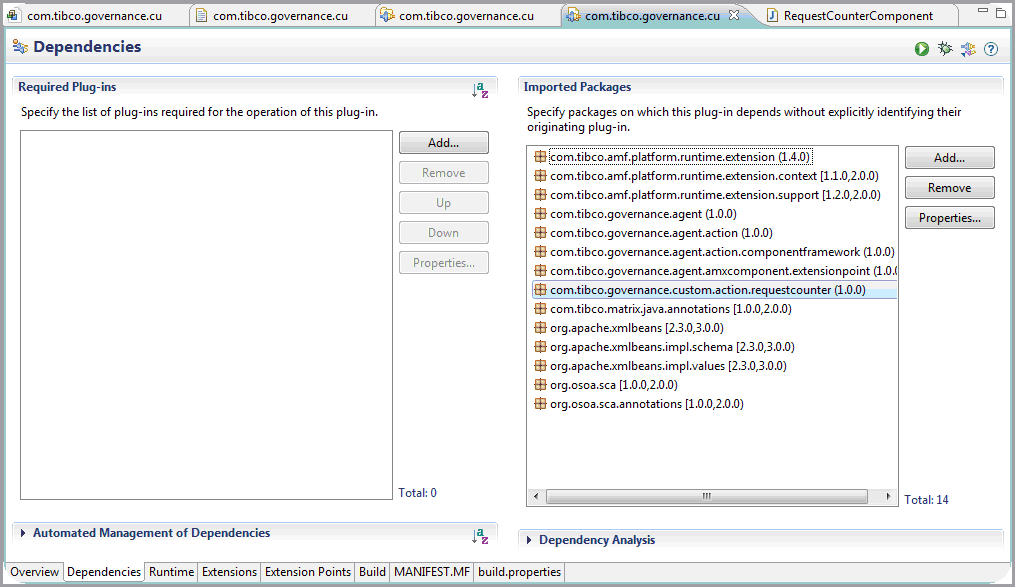Select org.osoa.sca [1.0.0,2.0.0) package
The image size is (1015, 587).
[x=613, y=385]
